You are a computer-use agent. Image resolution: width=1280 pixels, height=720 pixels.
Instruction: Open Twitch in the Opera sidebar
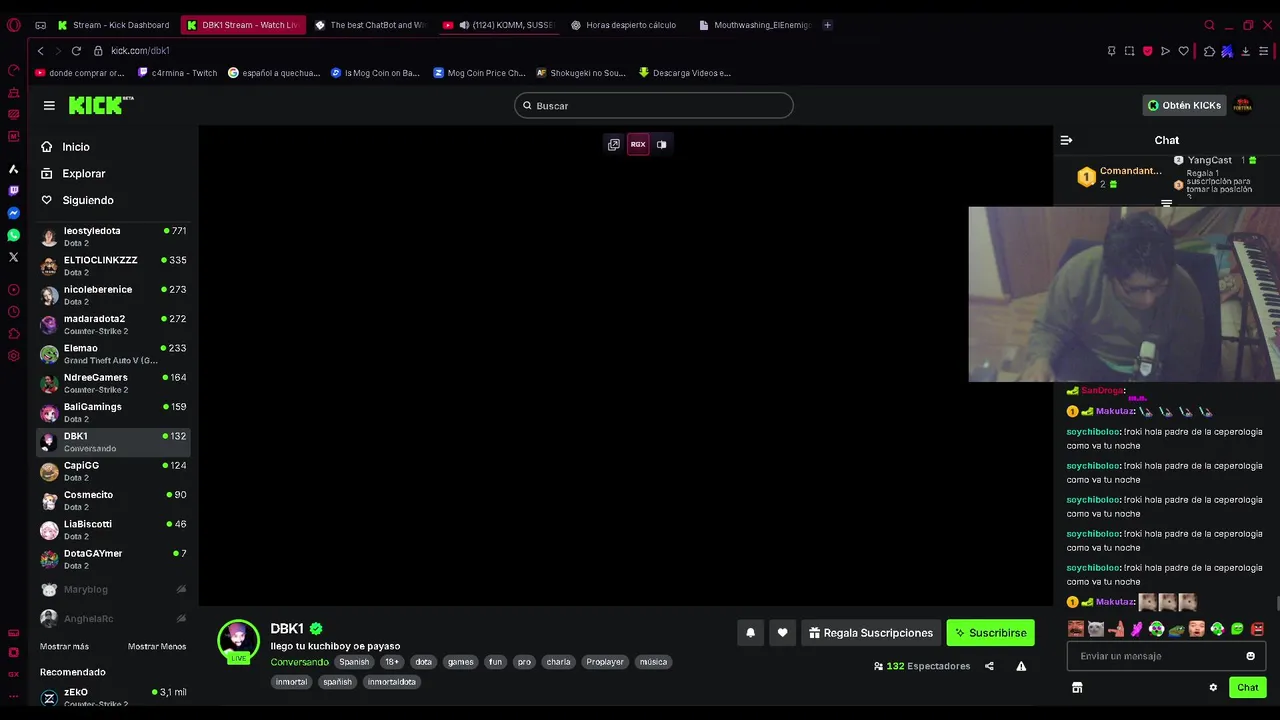13,191
